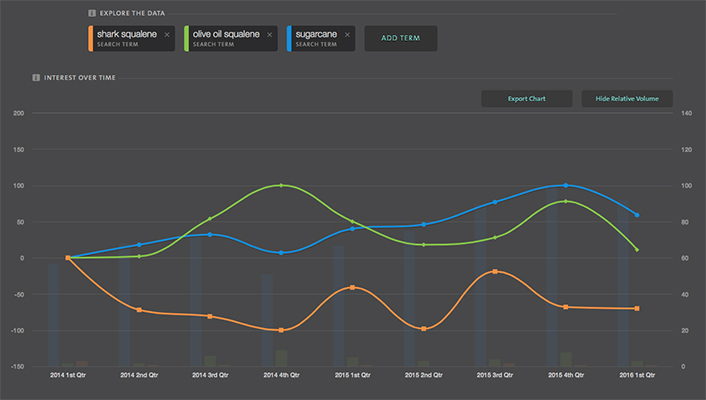
Task: Select the sugarcane term chip
Action: tap(315, 38)
